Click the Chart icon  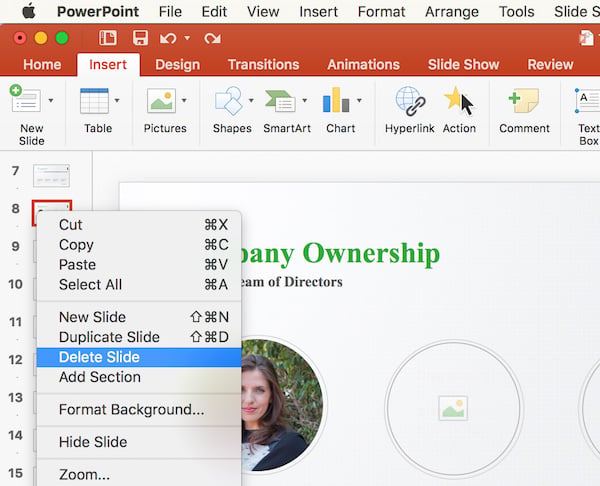click(x=336, y=100)
